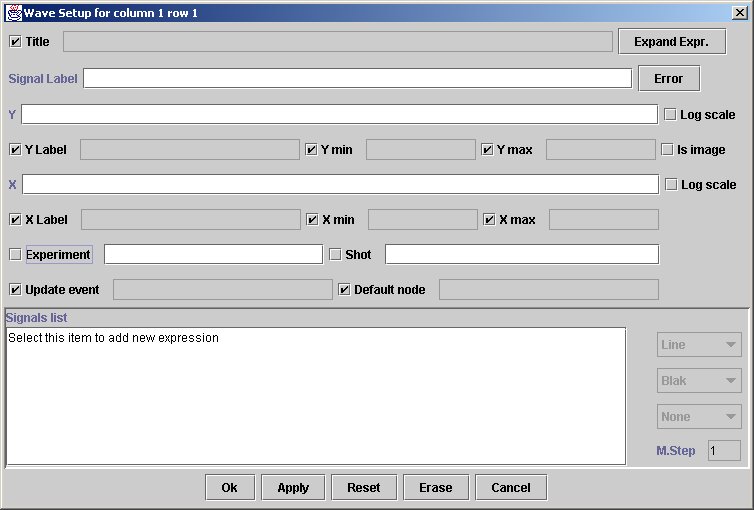Enable Log scale for Y axis
754x510 pixels.
pos(670,114)
